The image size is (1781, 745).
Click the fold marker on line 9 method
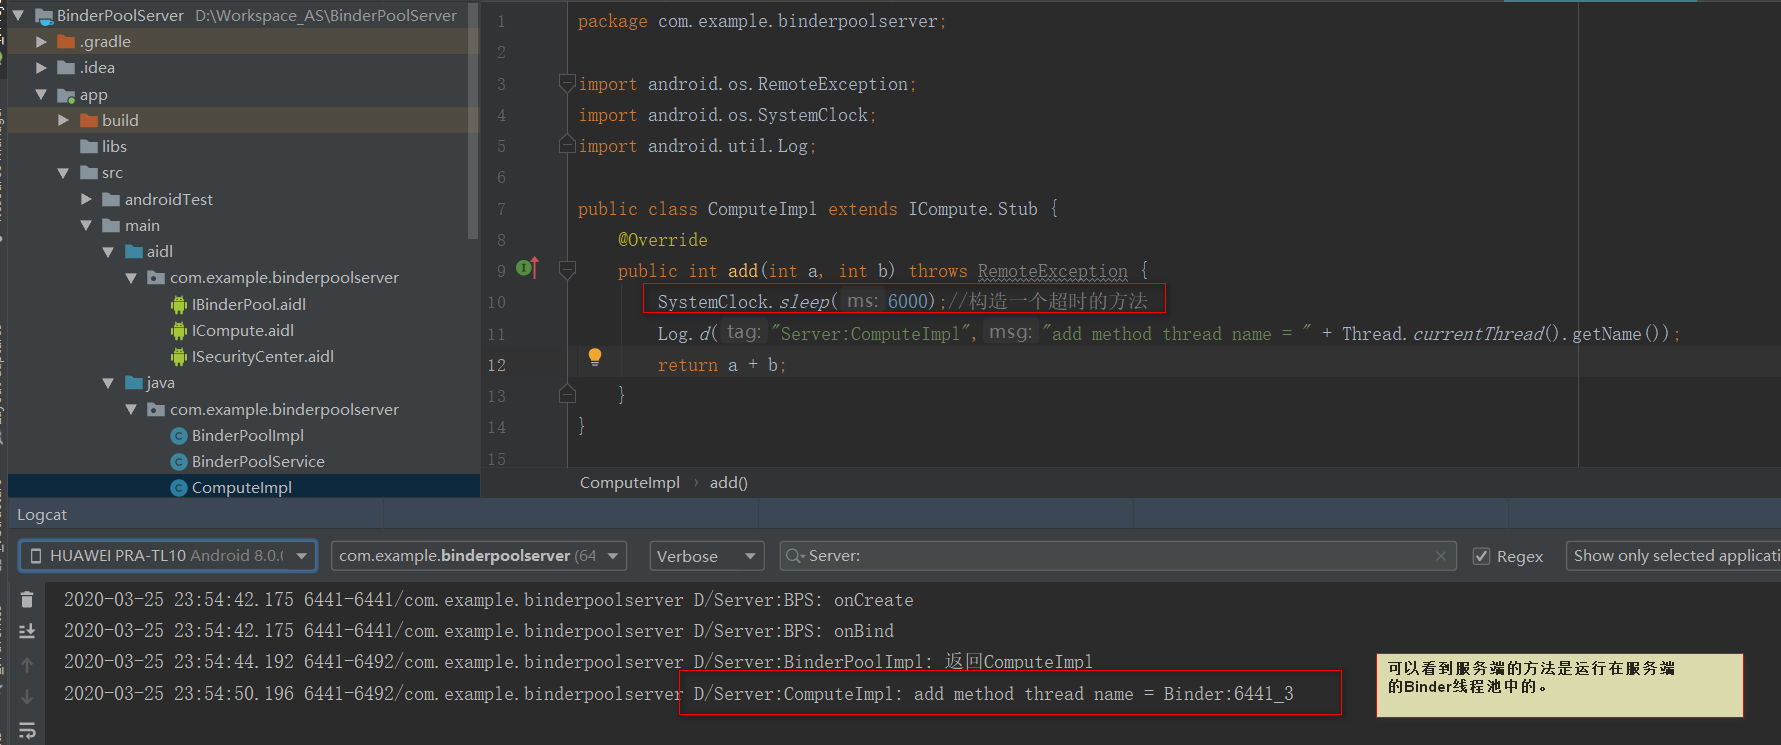coord(567,270)
